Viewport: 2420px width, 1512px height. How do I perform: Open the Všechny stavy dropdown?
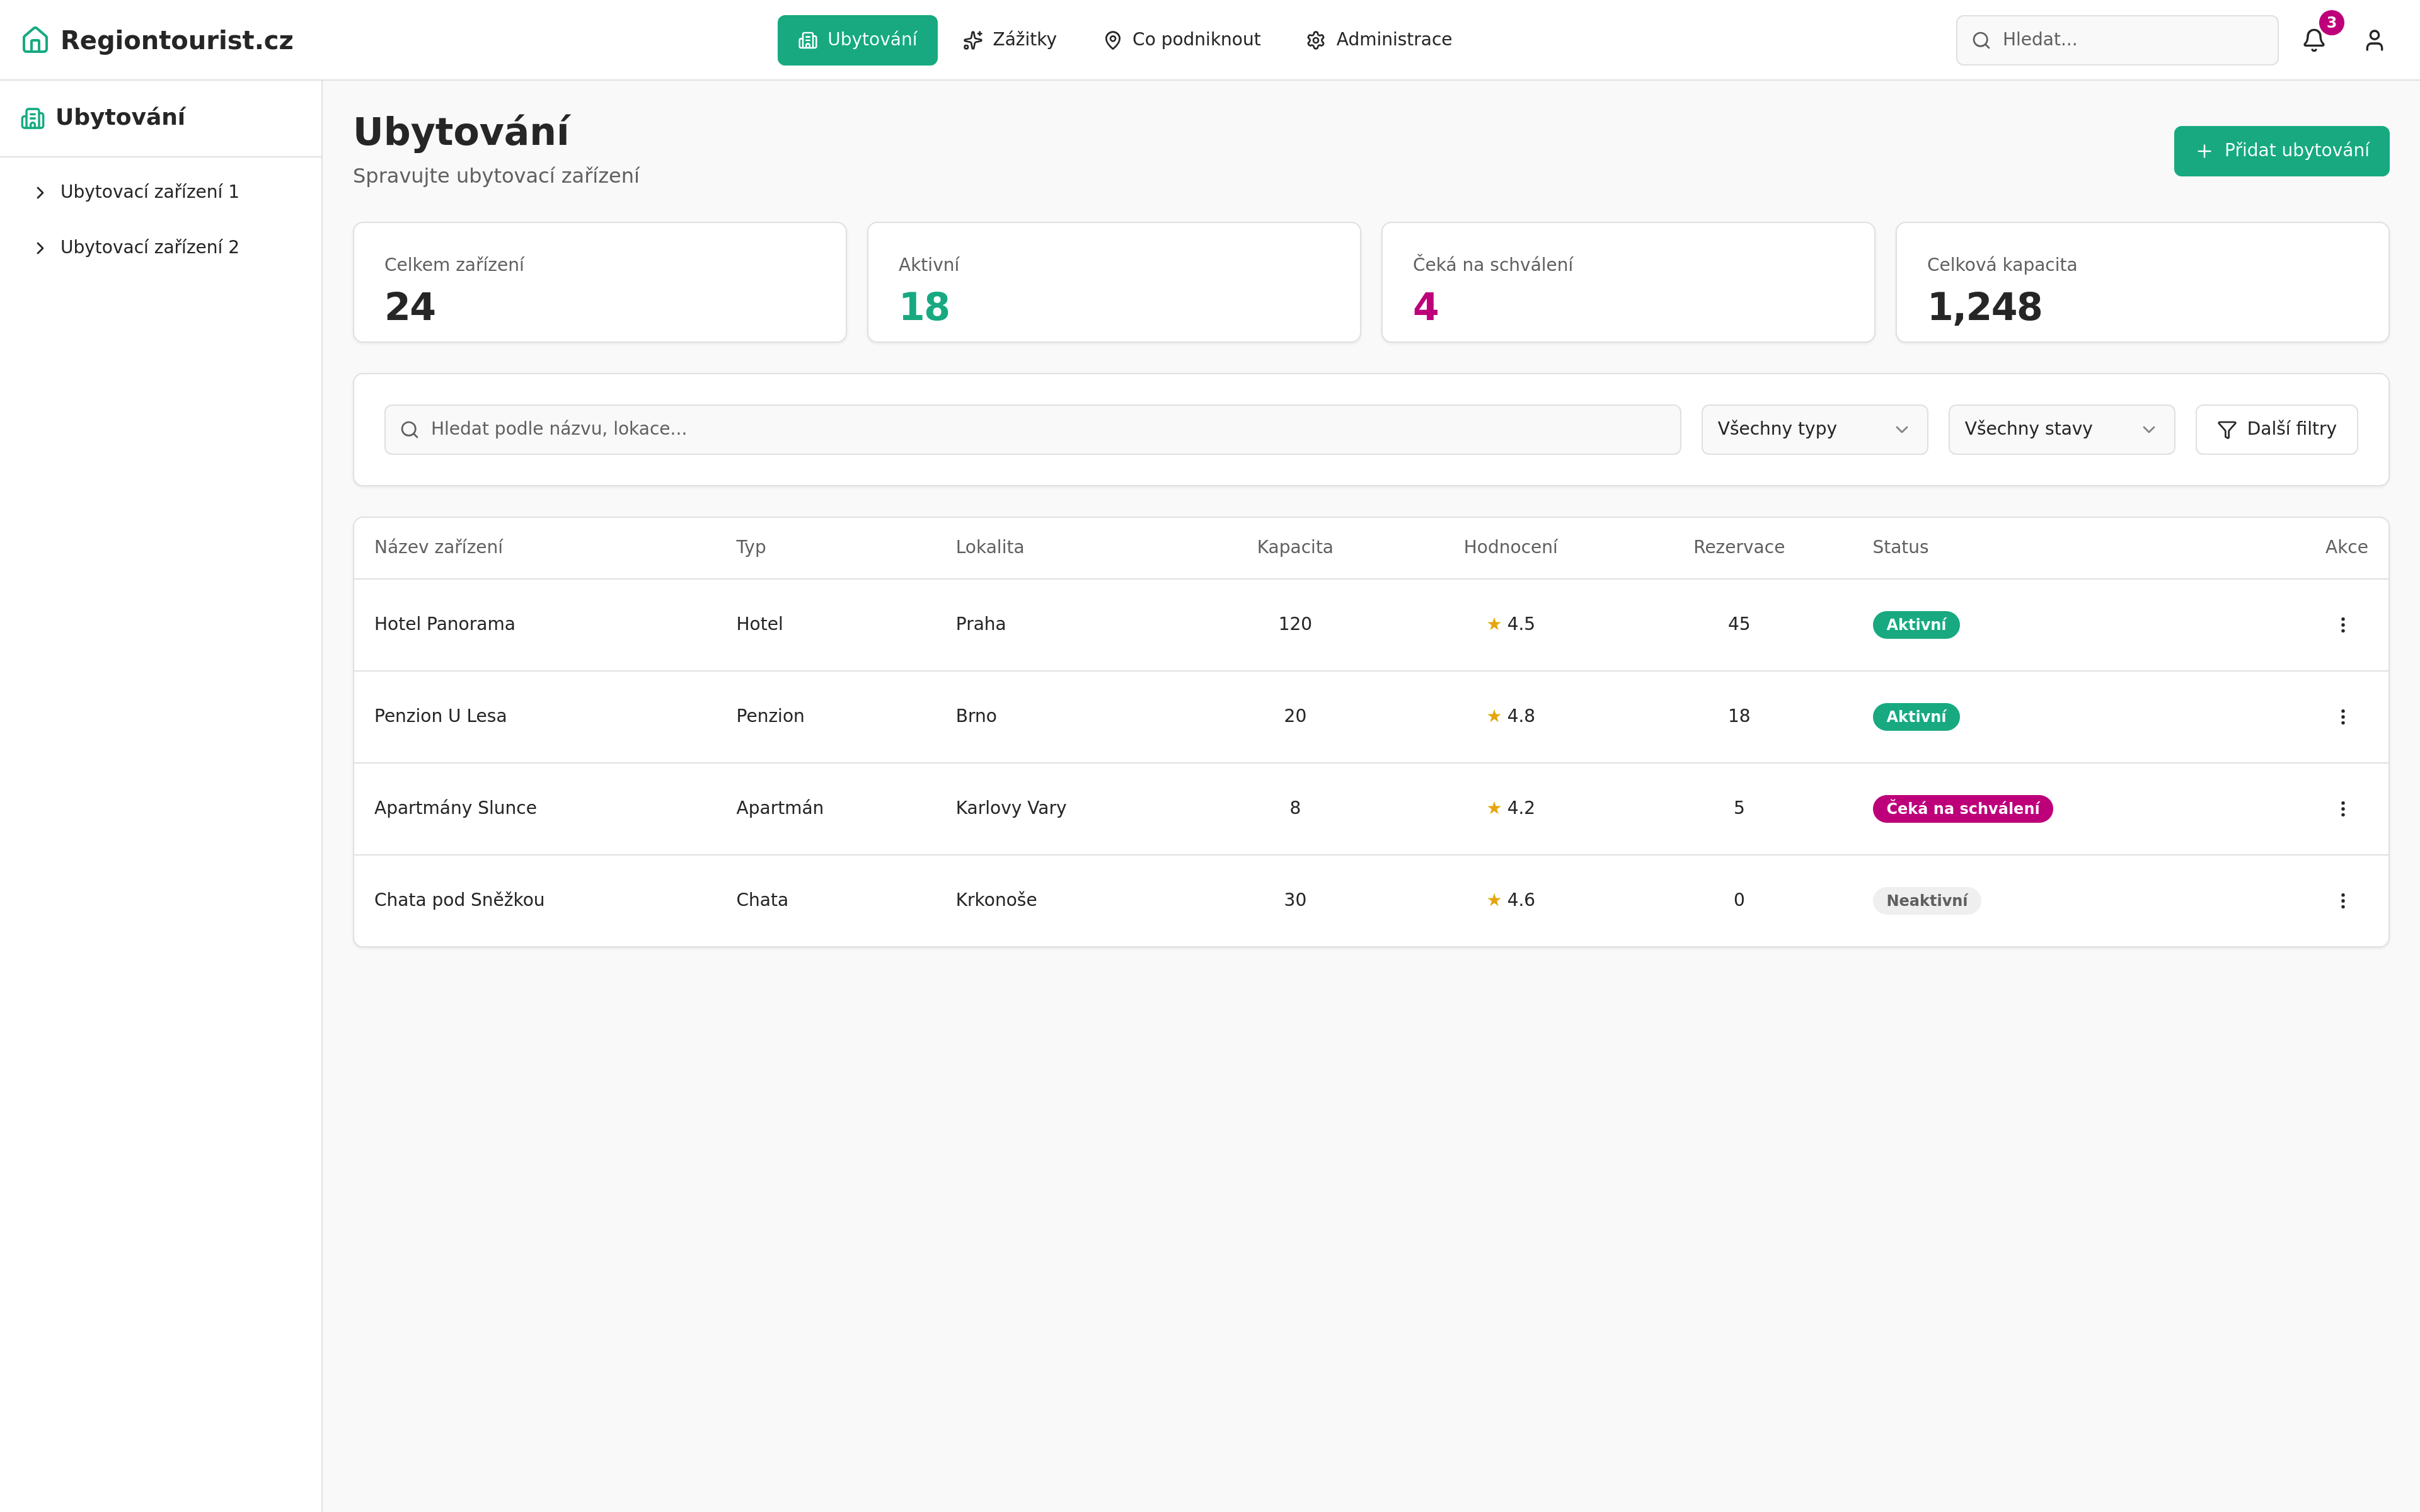point(2060,429)
